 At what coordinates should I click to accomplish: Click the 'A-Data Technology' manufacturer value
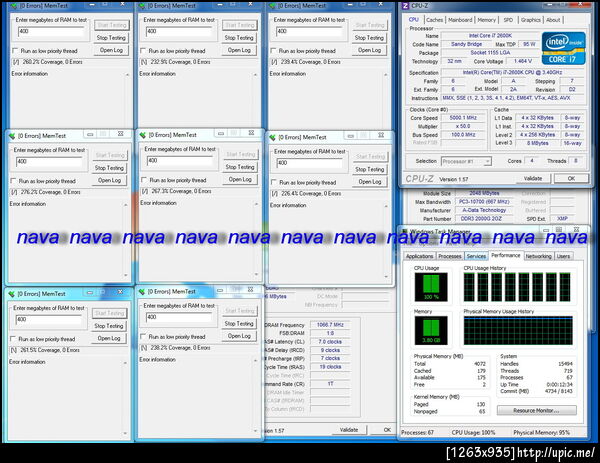[484, 210]
